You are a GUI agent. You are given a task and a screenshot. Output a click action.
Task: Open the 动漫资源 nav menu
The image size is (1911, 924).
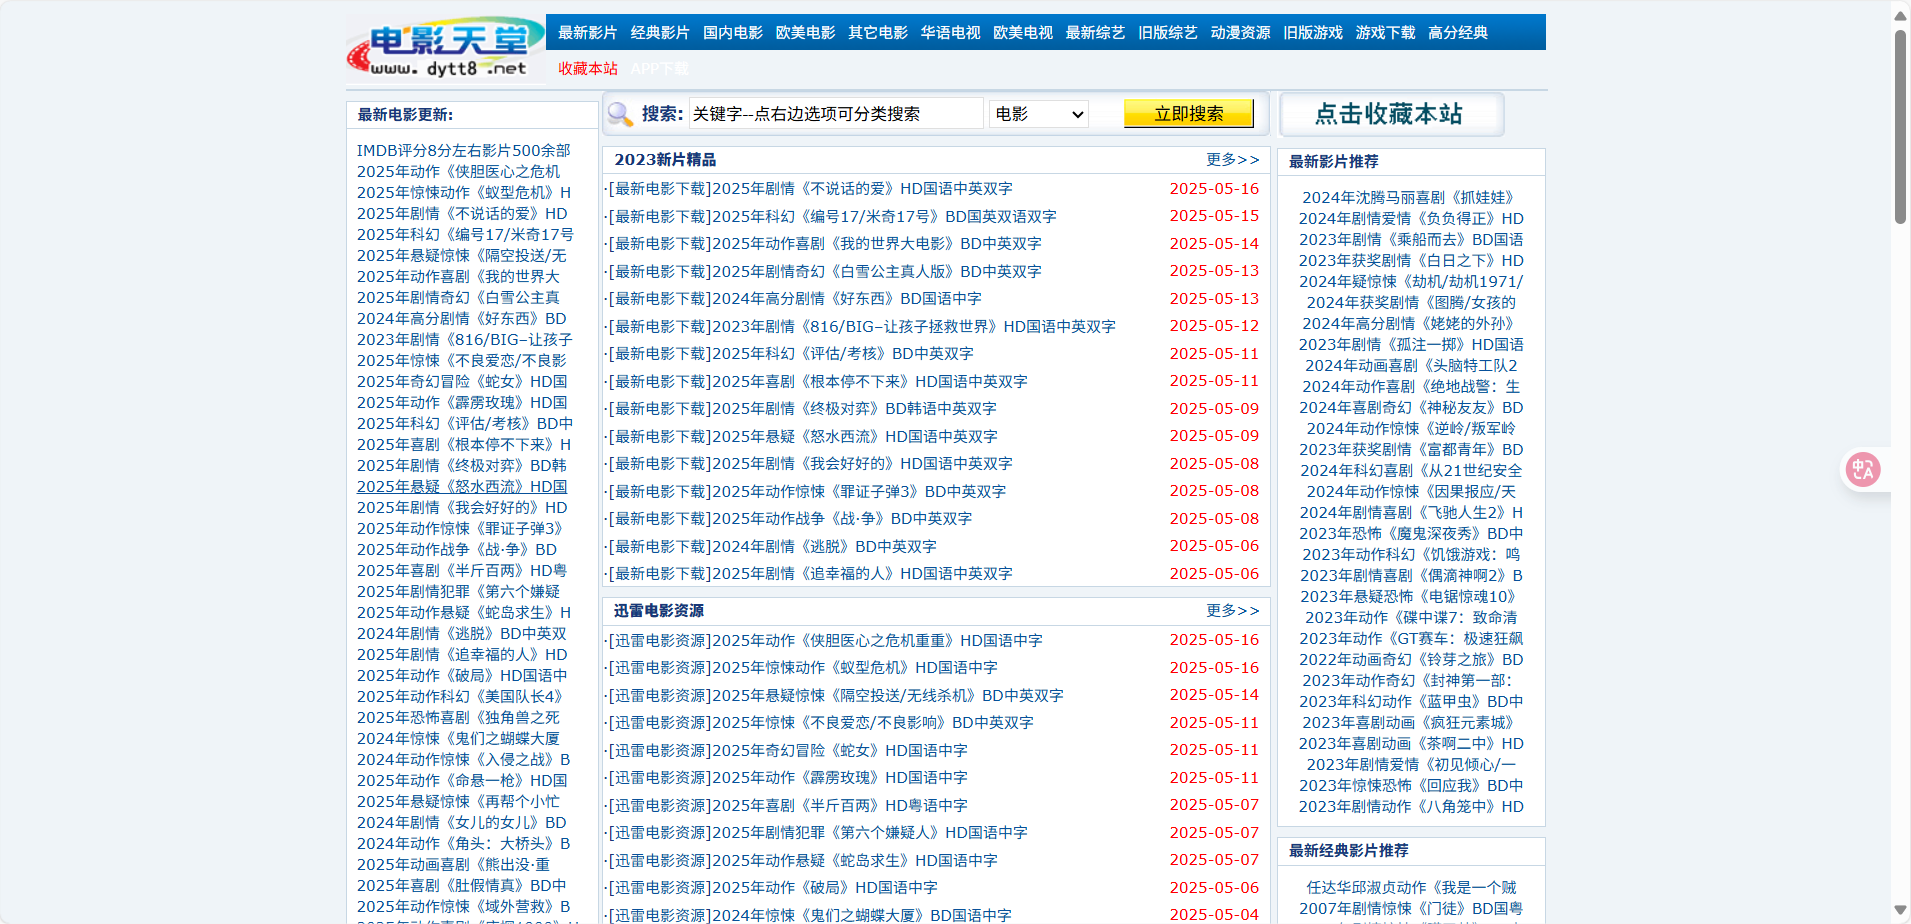1240,33
